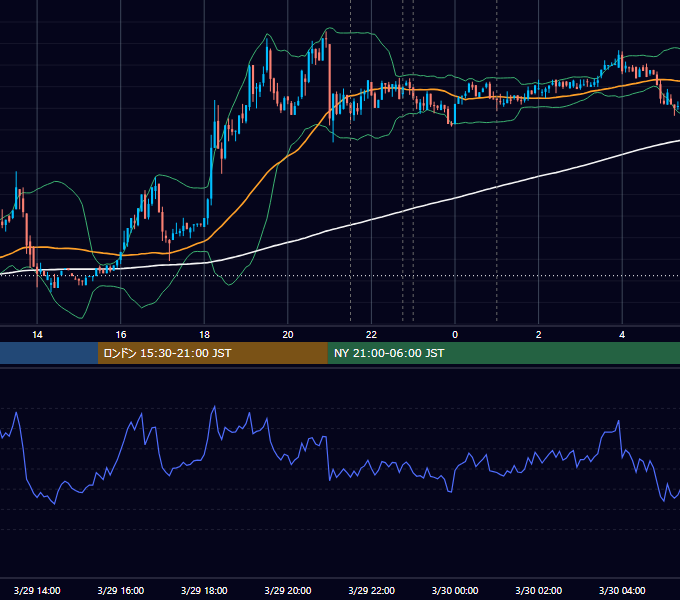The height and width of the screenshot is (600, 680).
Task: Click the '3/29 16:00' date label
Action: click(x=121, y=590)
